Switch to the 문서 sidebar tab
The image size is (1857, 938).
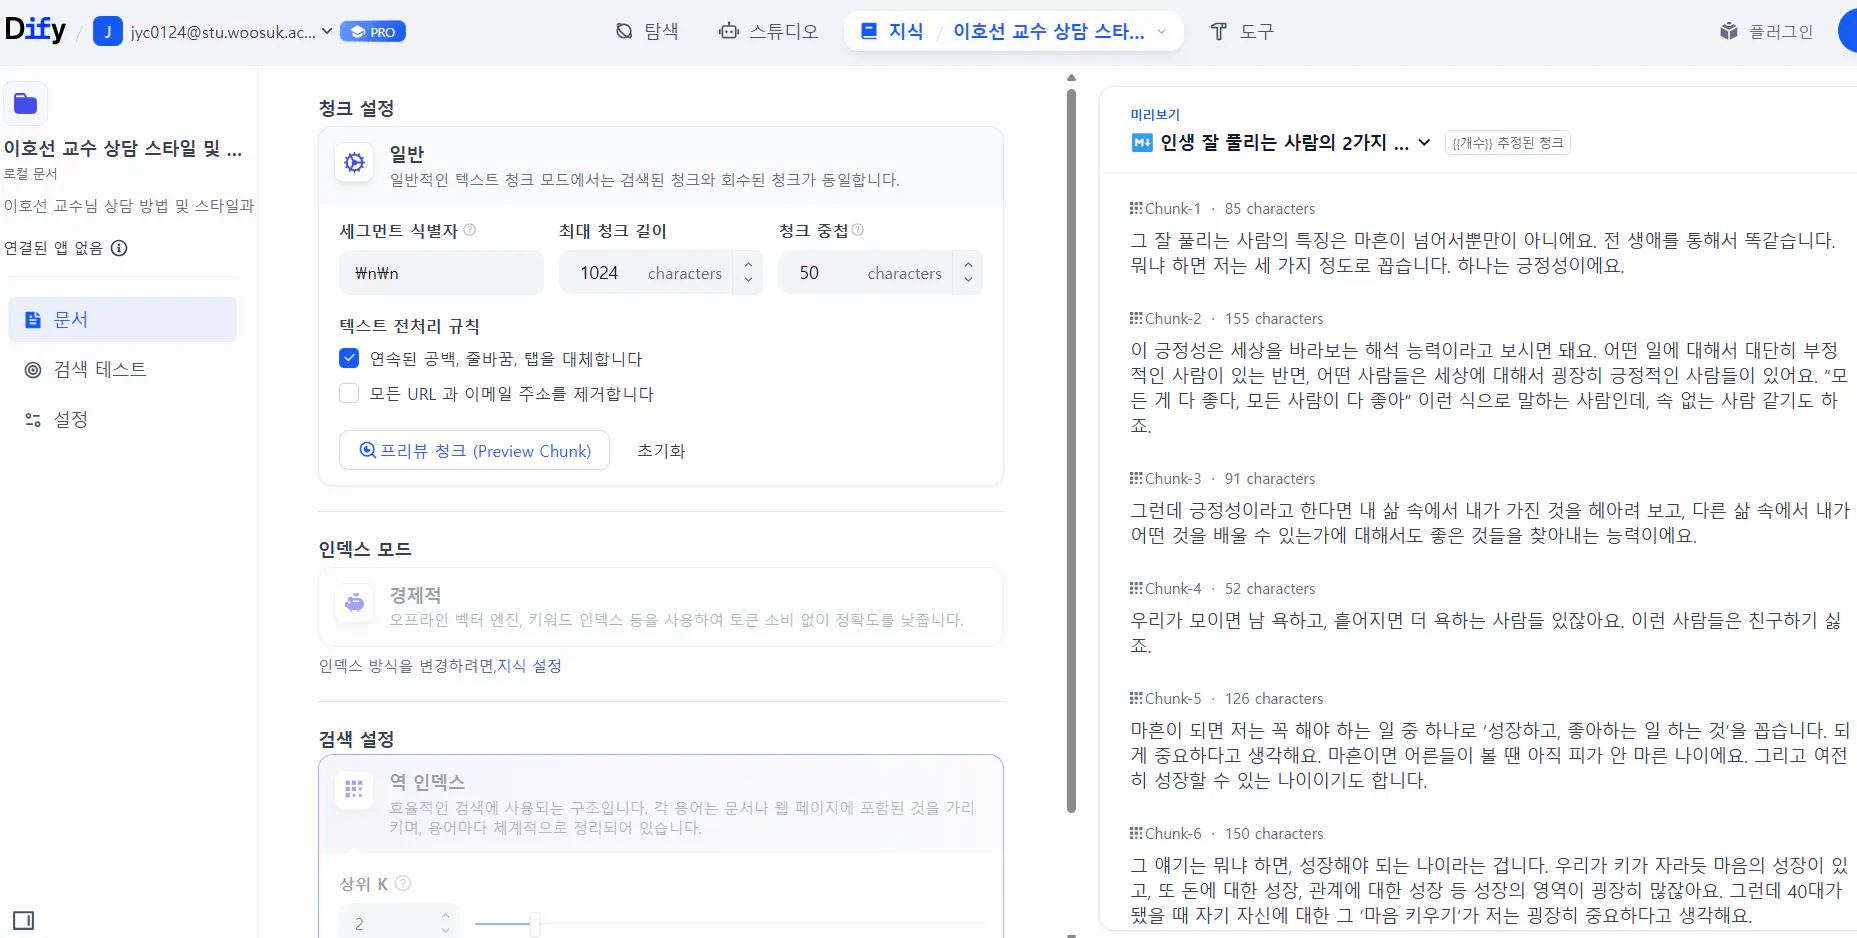coord(72,319)
